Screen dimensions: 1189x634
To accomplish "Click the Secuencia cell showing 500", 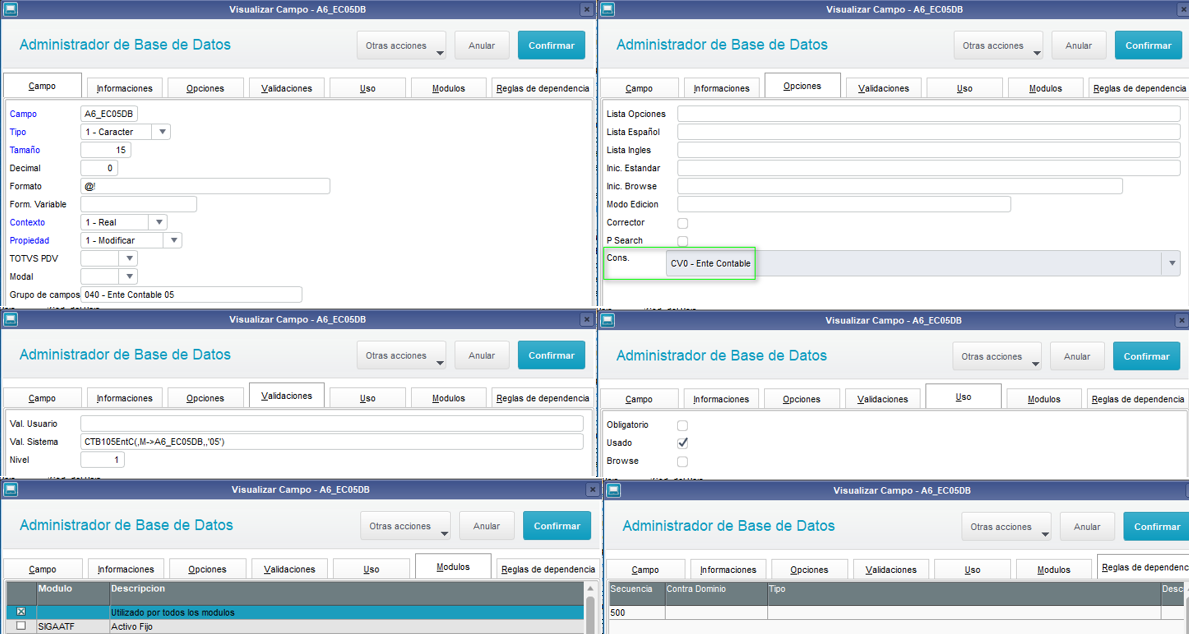I will [637, 613].
